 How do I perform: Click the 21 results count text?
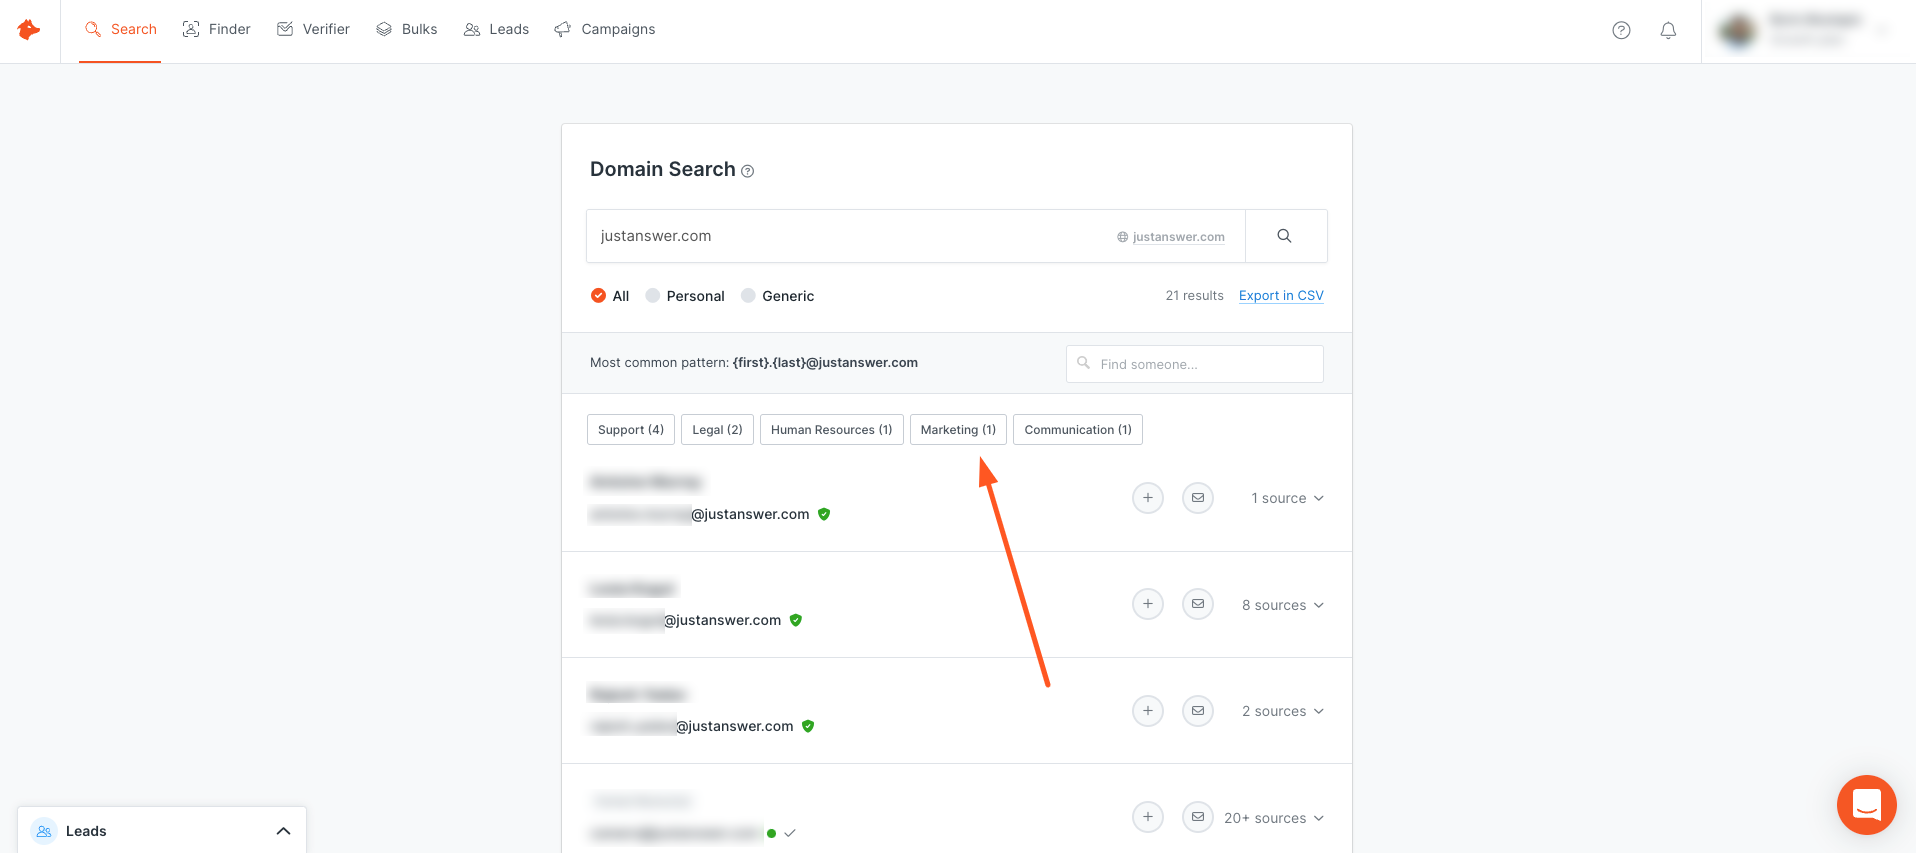[1194, 296]
